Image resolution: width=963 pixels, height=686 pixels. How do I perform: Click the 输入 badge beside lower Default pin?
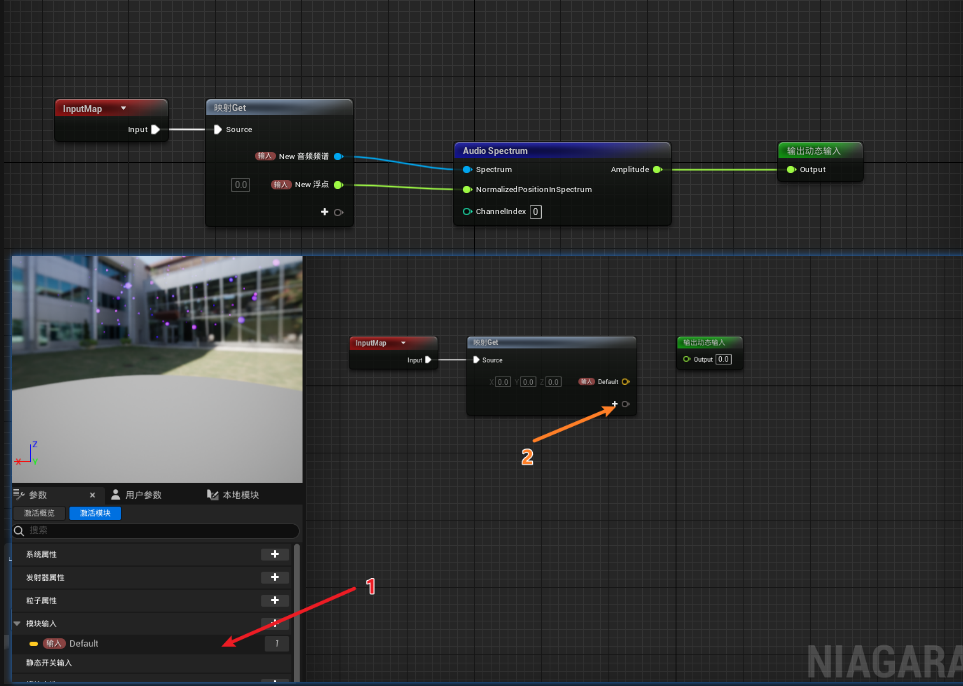[x=587, y=381]
